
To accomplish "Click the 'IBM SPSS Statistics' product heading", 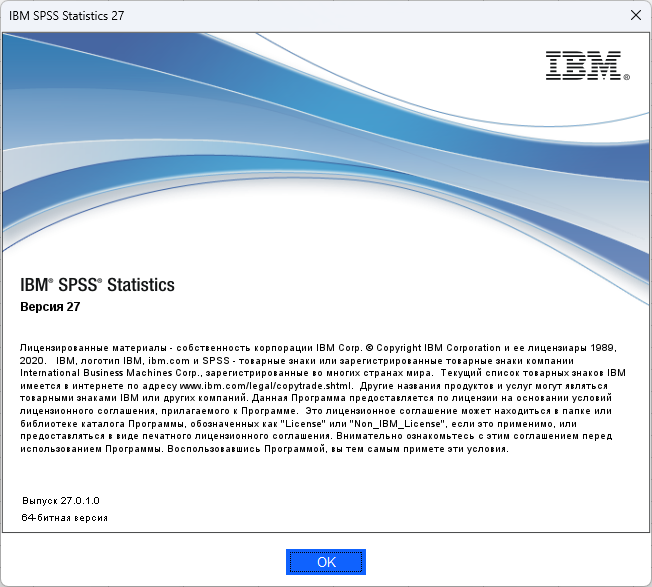I will (x=97, y=285).
